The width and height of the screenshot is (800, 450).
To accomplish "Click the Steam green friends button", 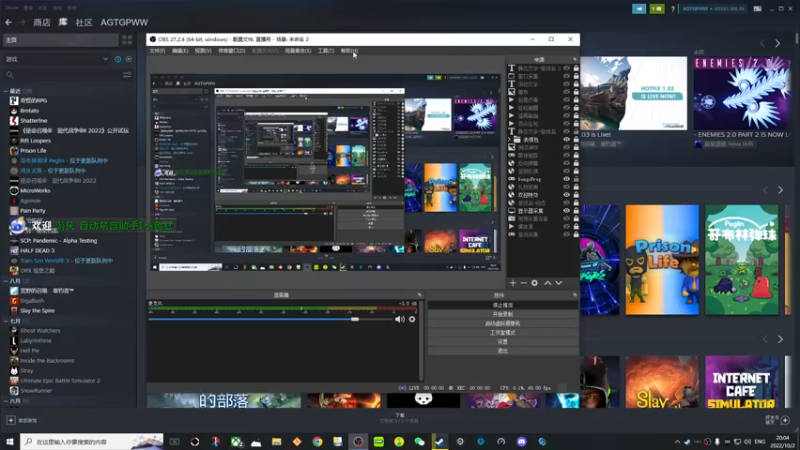I will [657, 9].
